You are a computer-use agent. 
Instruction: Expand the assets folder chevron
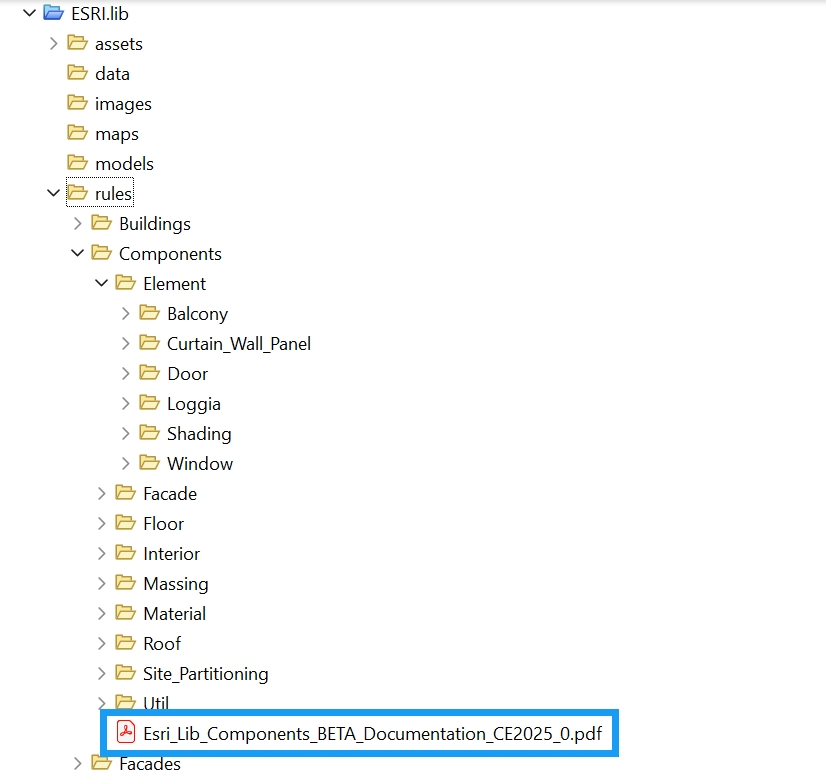(x=53, y=43)
